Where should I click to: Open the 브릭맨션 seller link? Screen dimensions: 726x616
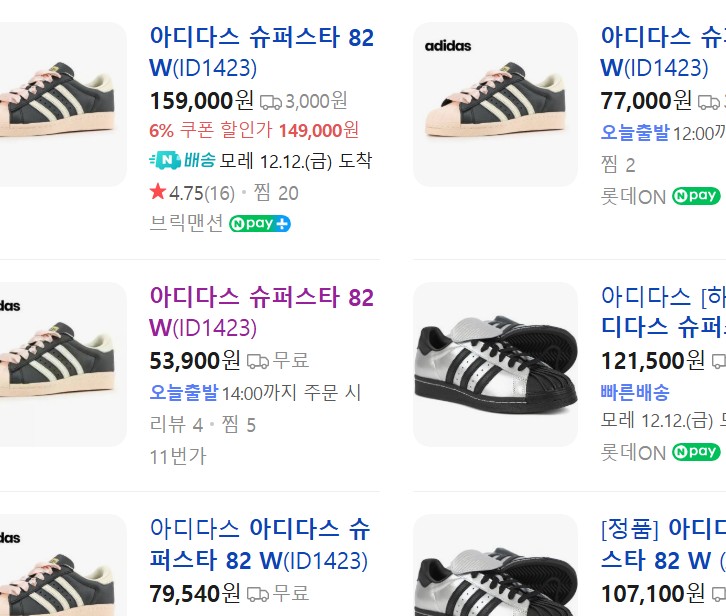tap(186, 223)
